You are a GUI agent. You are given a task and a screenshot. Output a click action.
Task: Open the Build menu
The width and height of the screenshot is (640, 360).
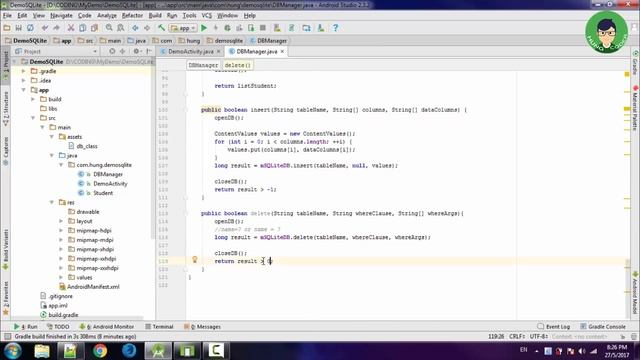pos(155,16)
